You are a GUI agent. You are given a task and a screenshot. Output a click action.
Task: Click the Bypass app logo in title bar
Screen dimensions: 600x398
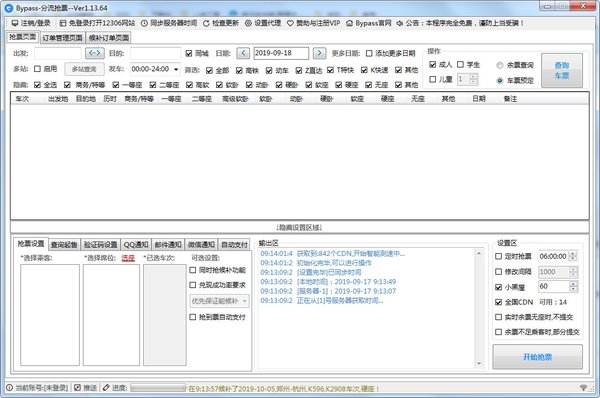(x=9, y=8)
